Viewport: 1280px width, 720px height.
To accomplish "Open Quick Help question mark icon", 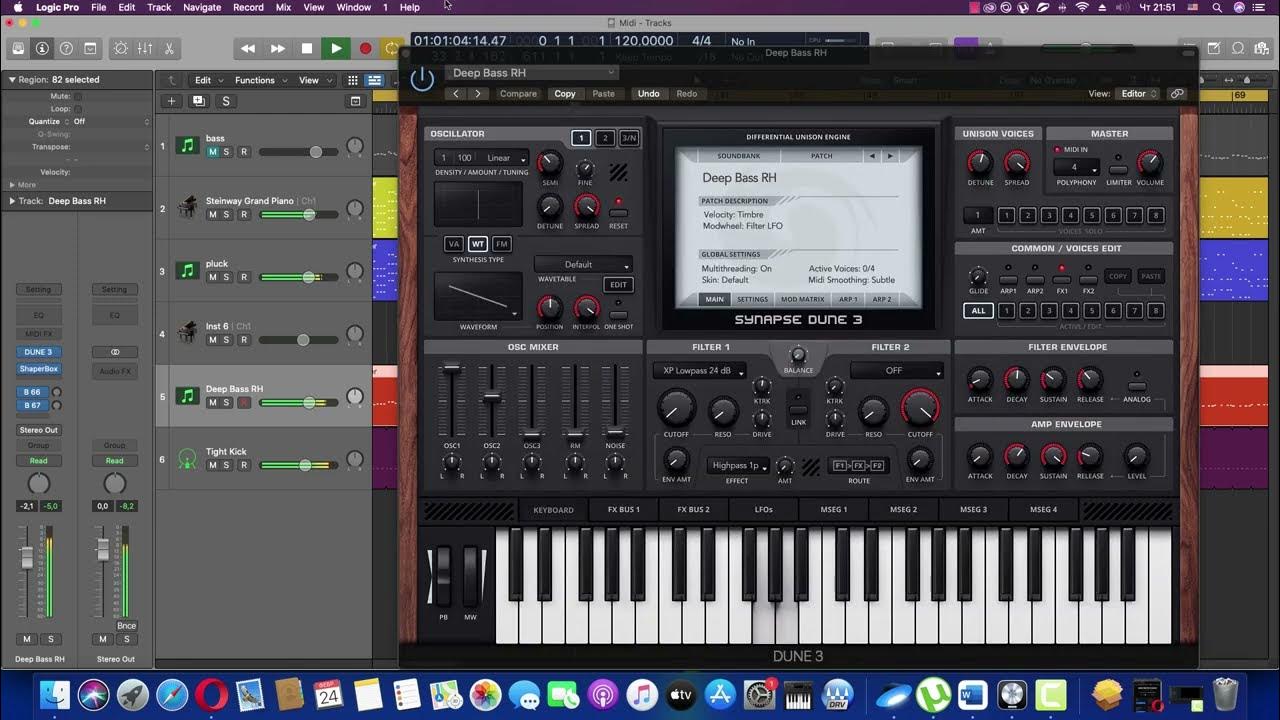I will (66, 48).
